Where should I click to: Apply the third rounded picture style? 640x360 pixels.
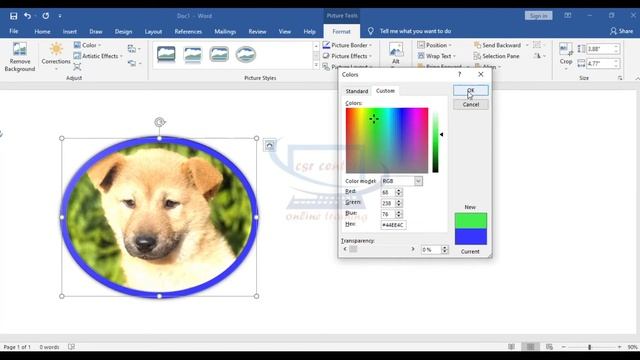pos(219,54)
